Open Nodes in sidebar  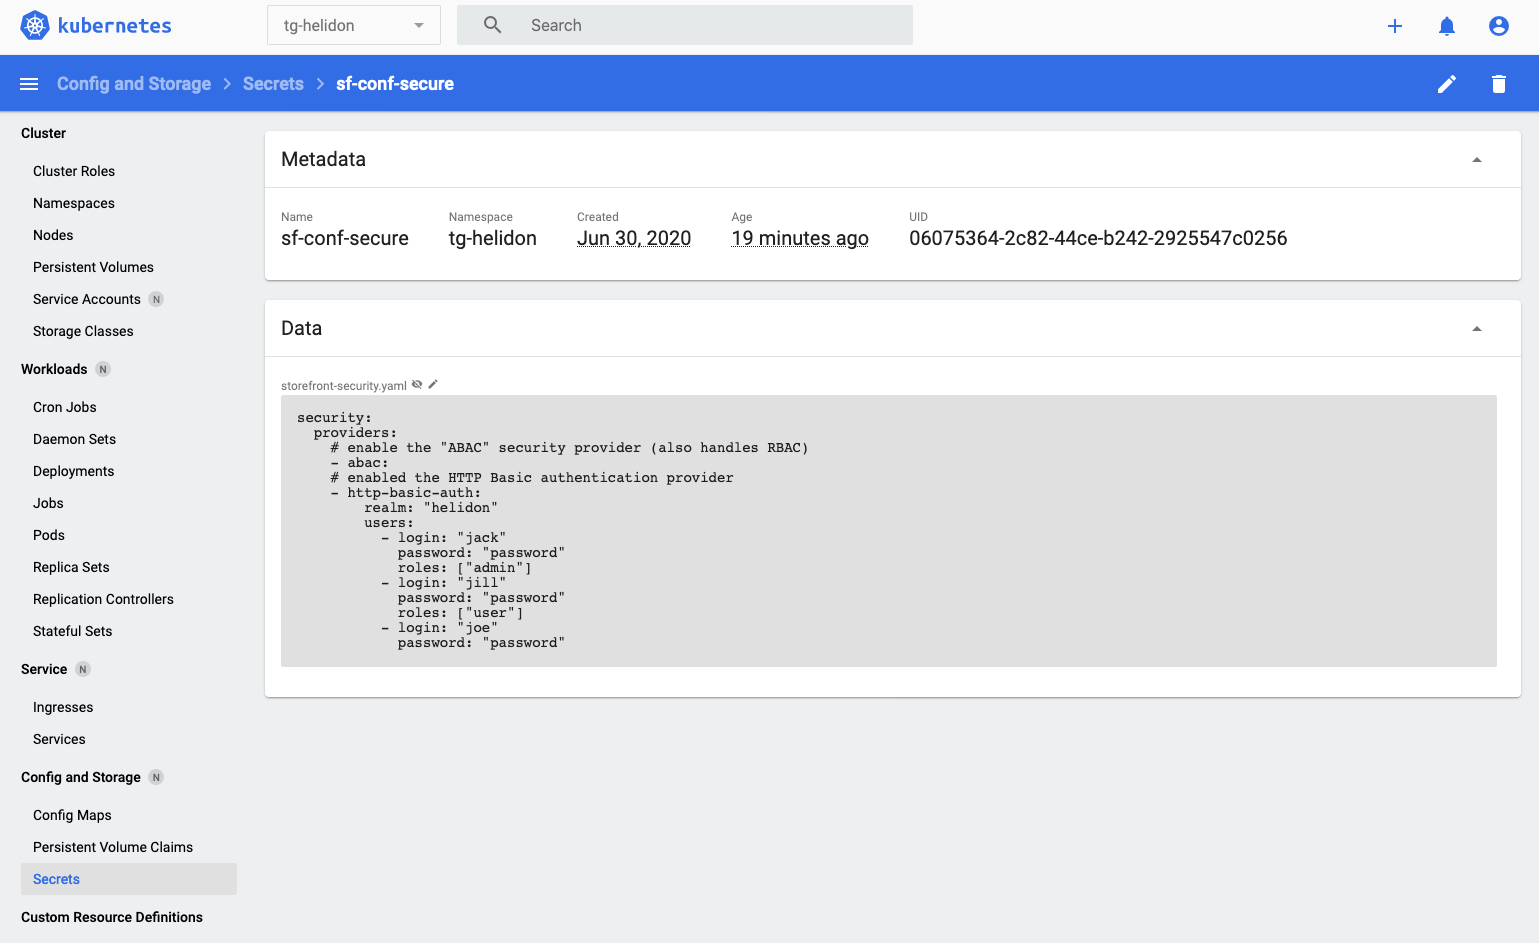tap(53, 235)
